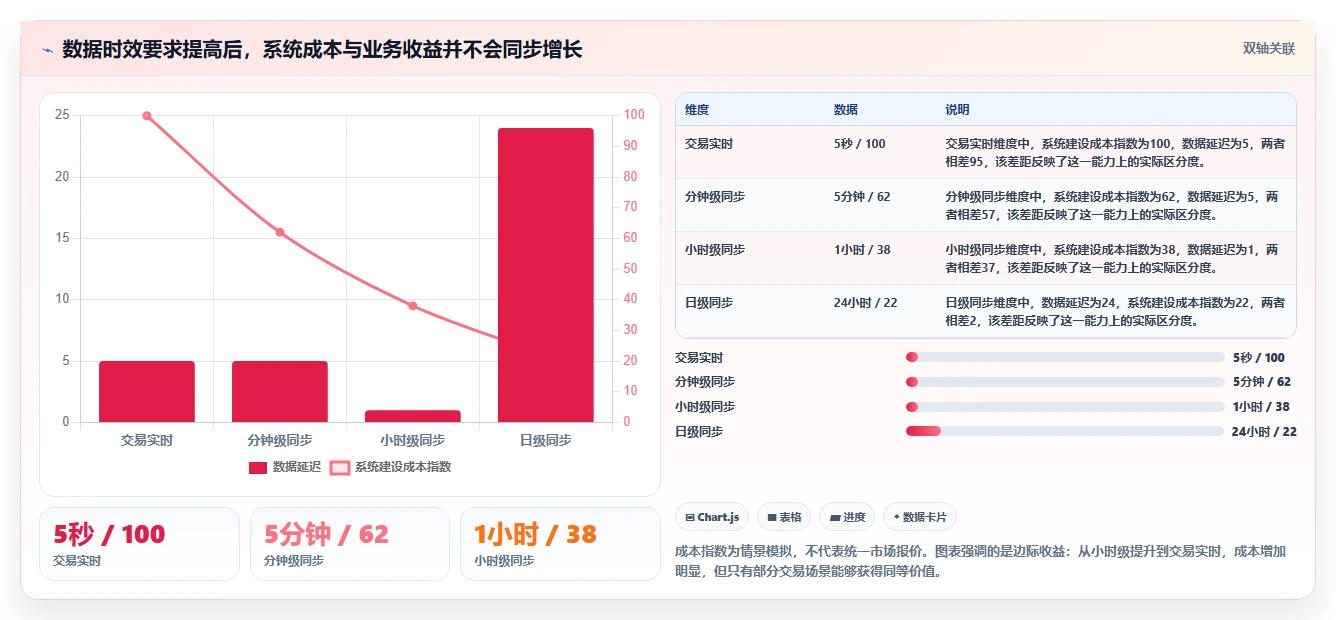Click the table cell 5分钟 / 62
Viewport: 1336px width, 620px height.
(862, 197)
